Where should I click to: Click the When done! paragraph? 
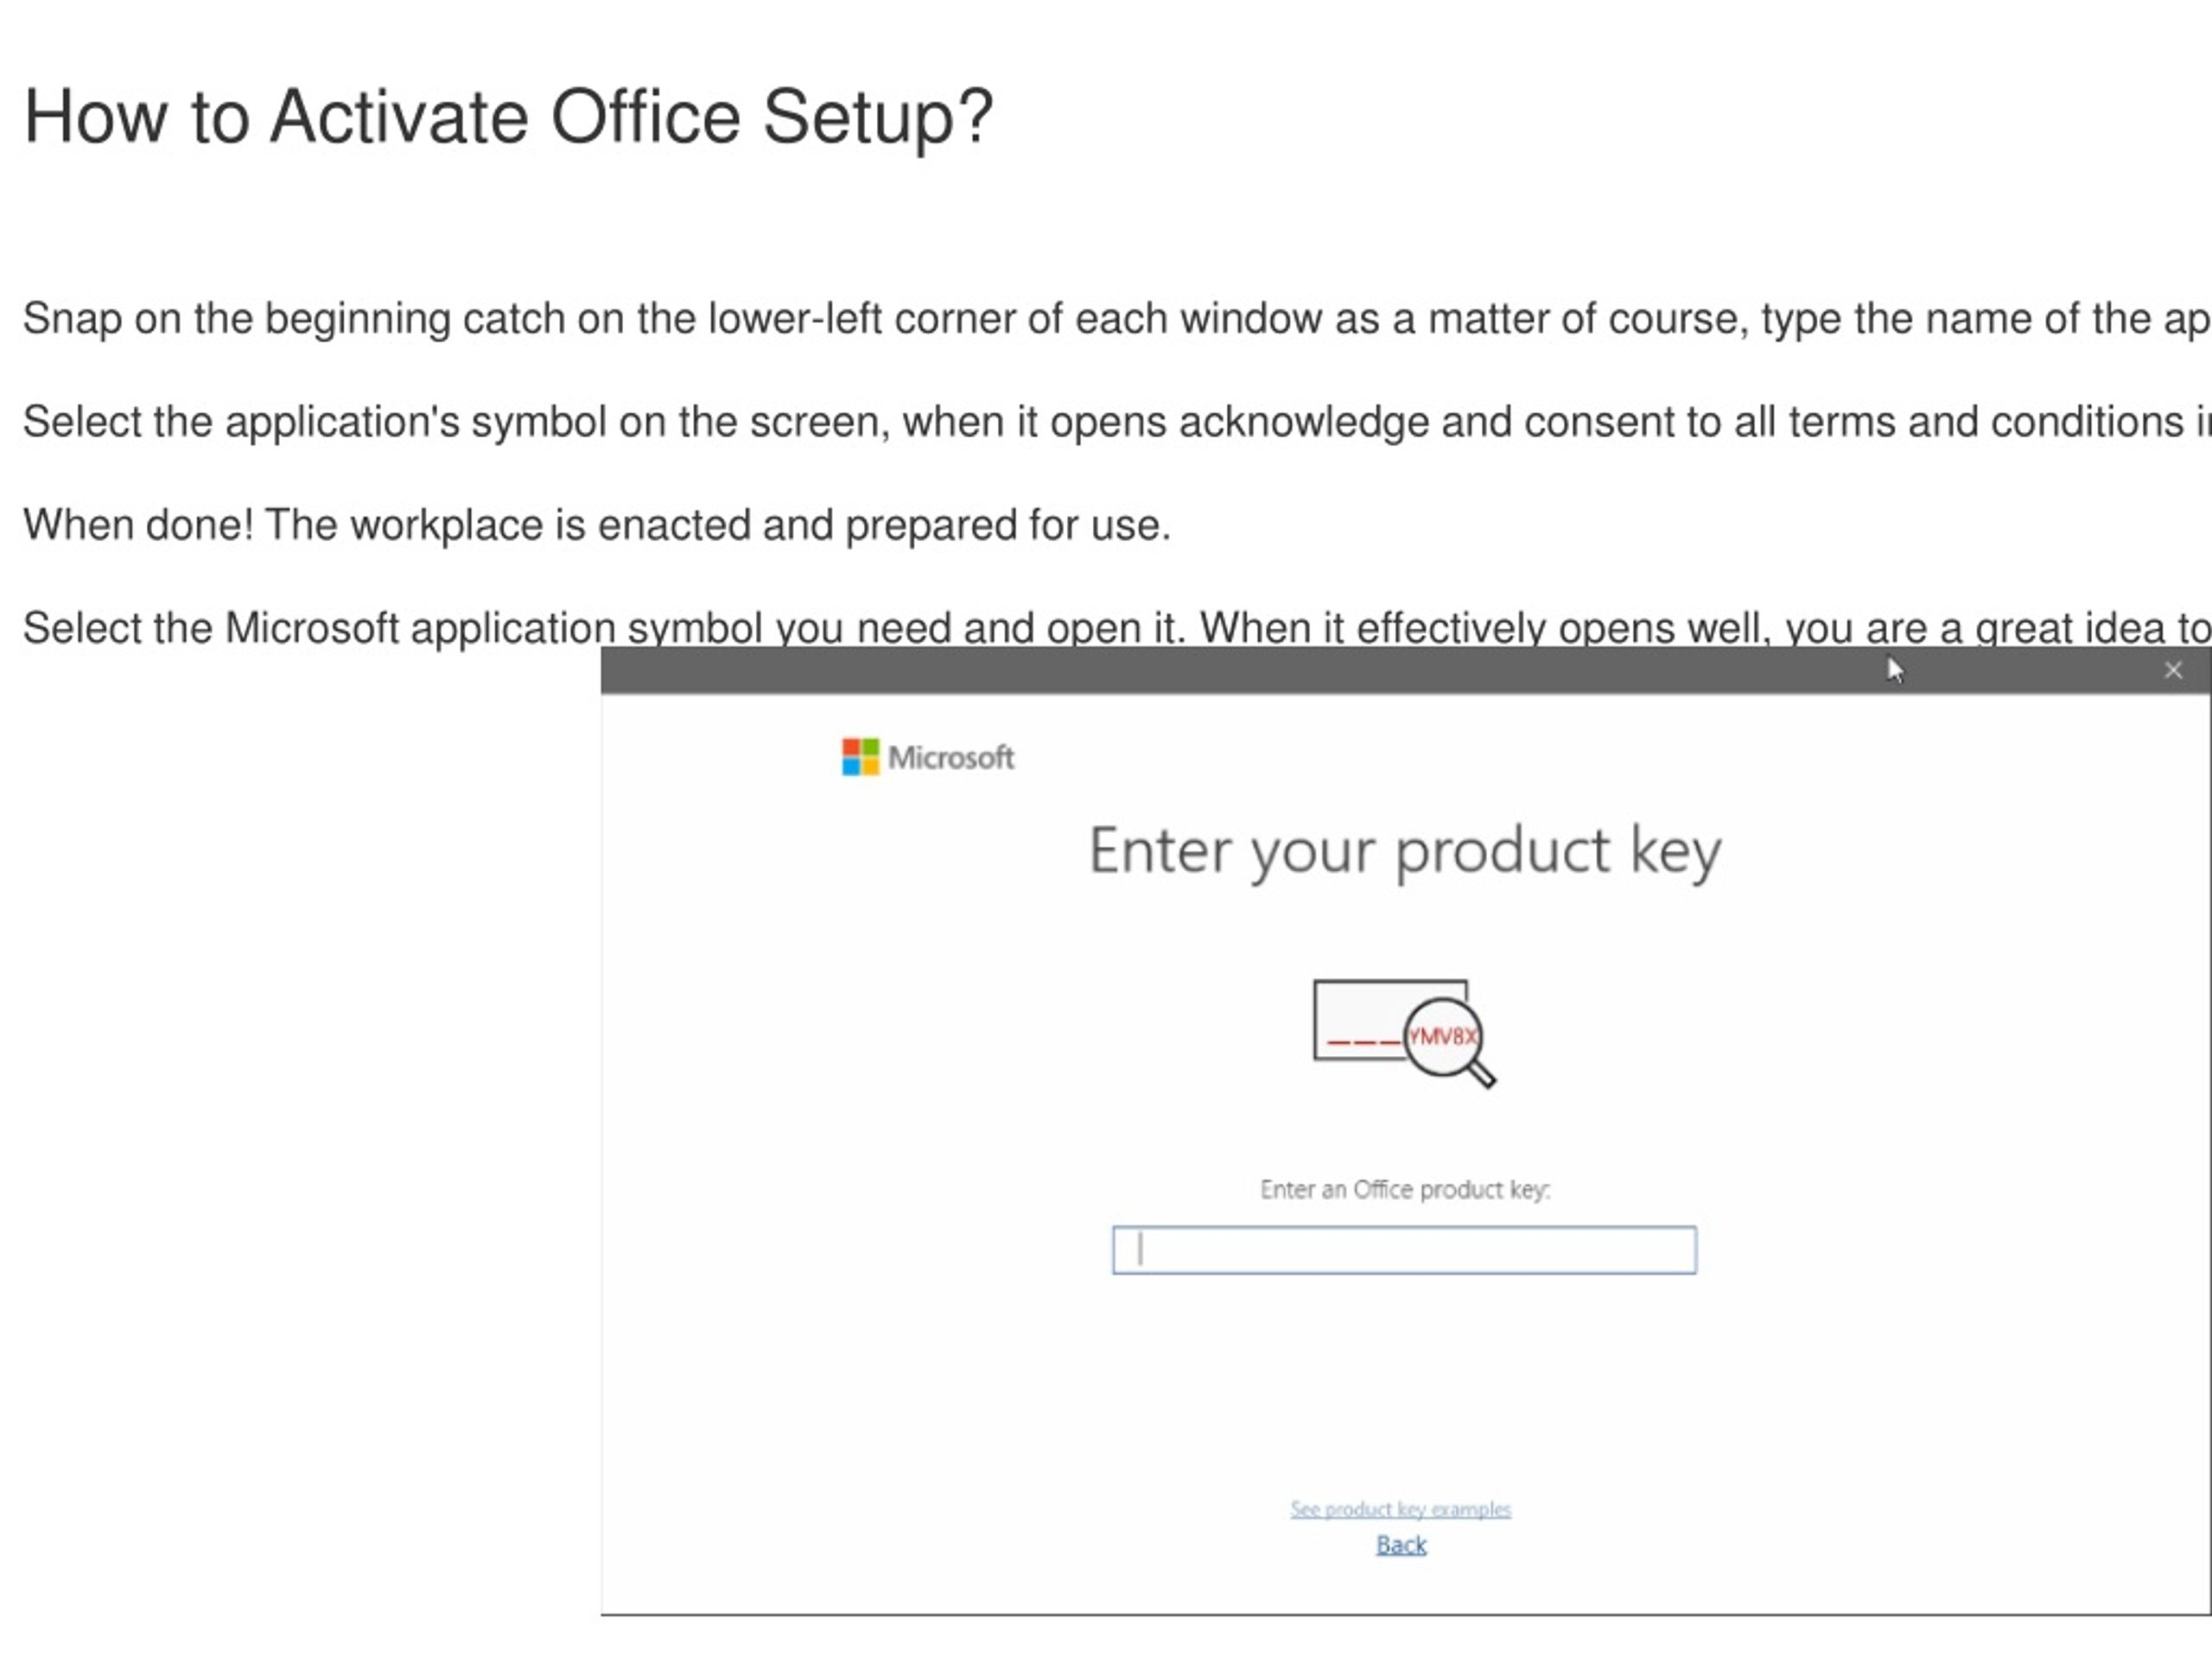click(x=596, y=525)
